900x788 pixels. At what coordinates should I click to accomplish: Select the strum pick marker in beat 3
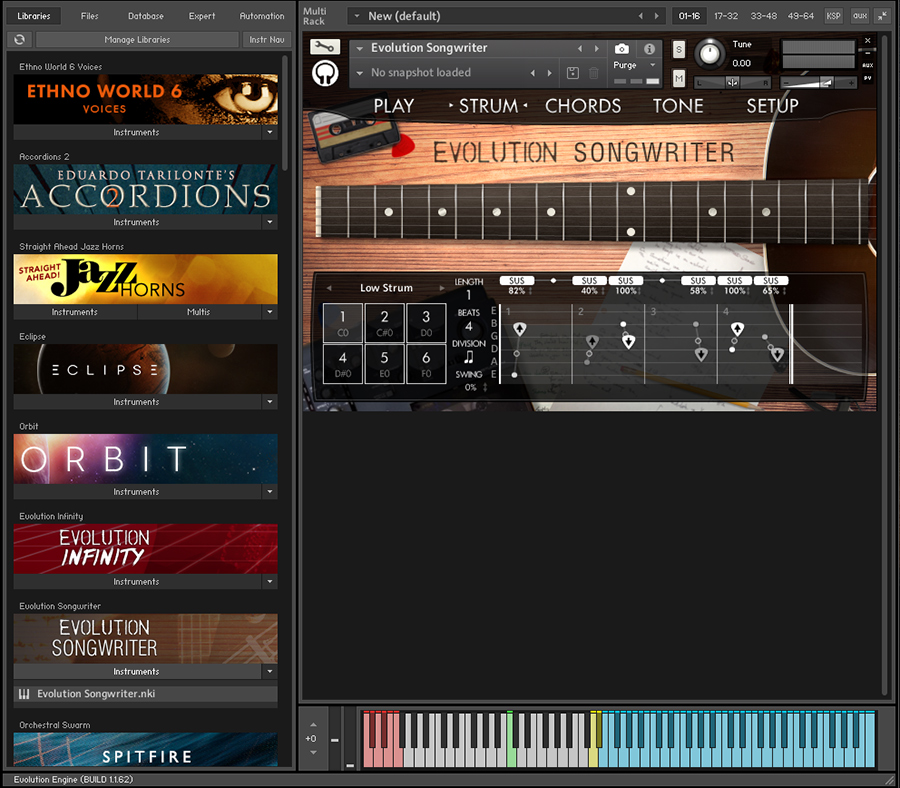(701, 355)
